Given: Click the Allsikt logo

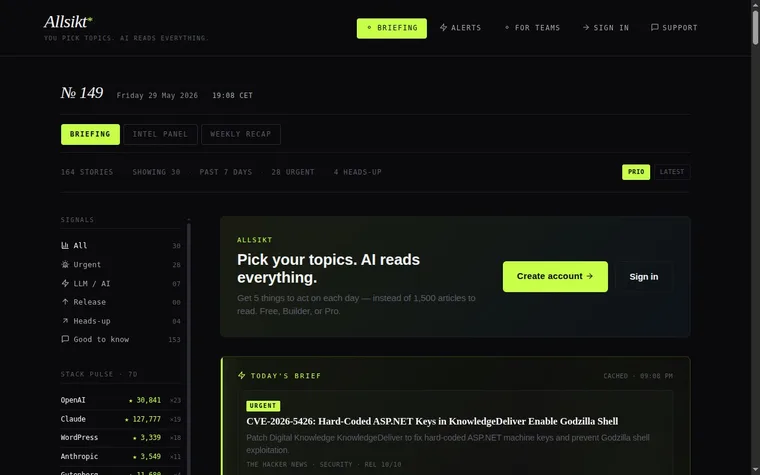Looking at the screenshot, I should pyautogui.click(x=68, y=22).
